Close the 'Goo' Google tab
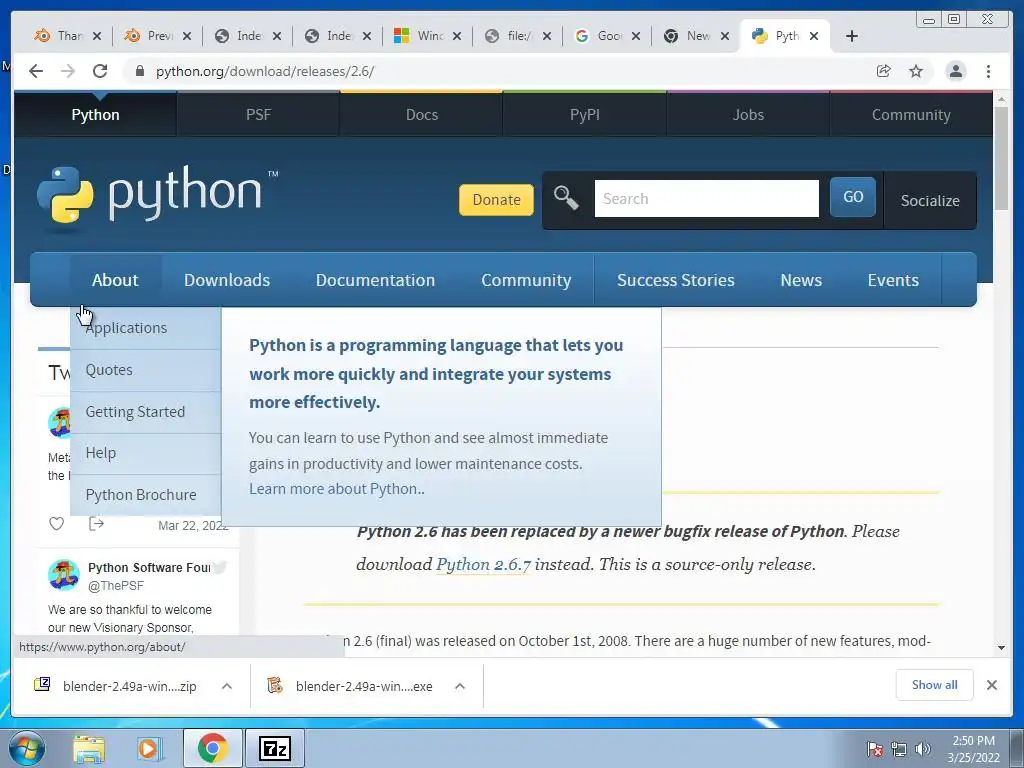 pos(636,36)
